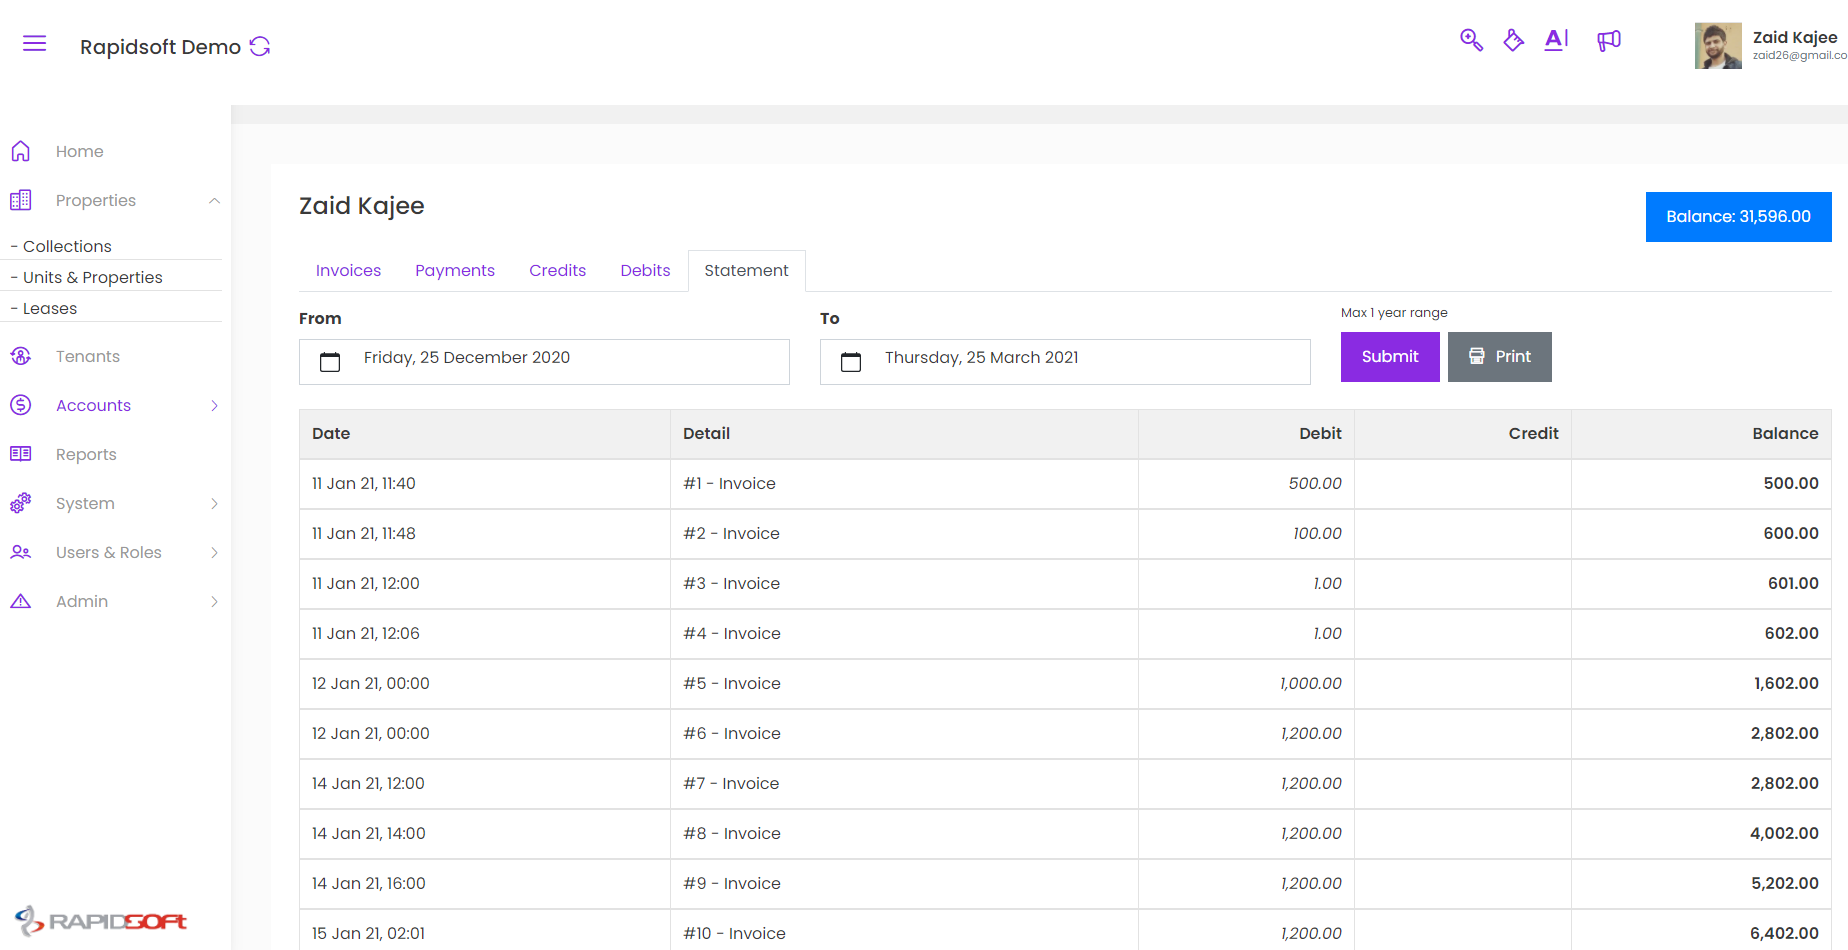Expand the Accounts submenu arrow

tap(214, 405)
